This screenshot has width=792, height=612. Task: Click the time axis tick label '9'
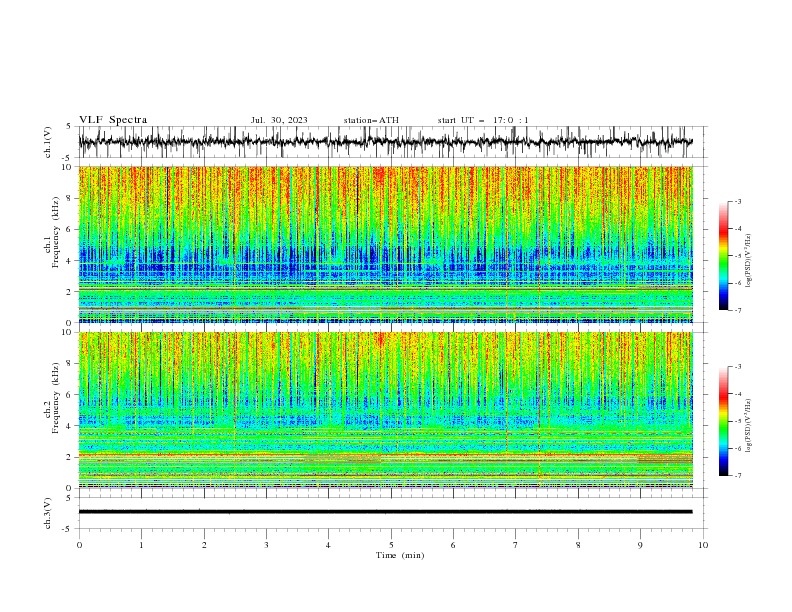coord(640,545)
